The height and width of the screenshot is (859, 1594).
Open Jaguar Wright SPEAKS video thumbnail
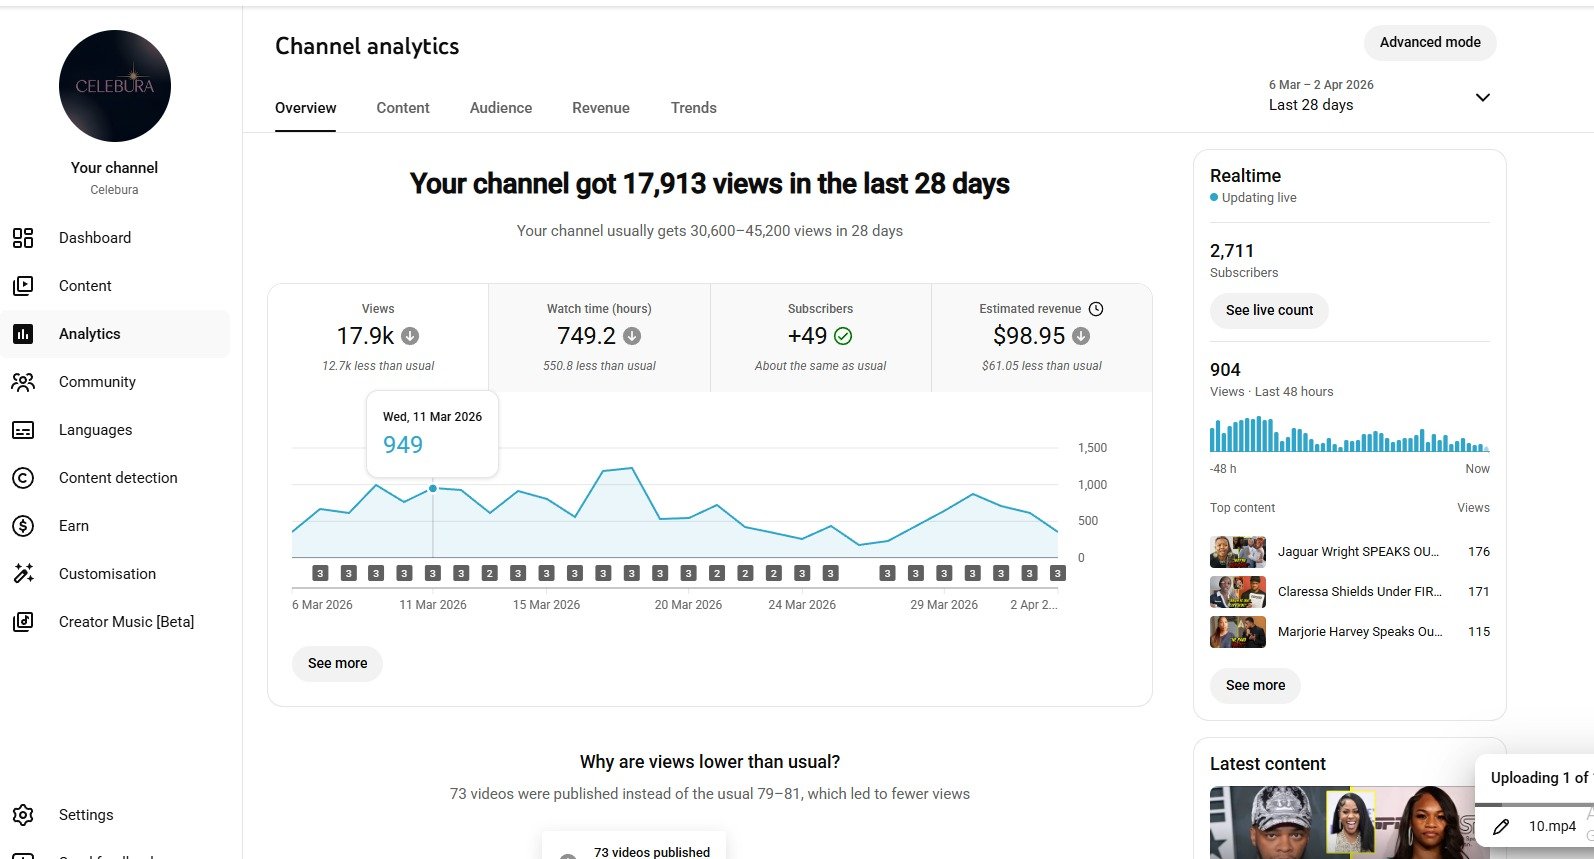pos(1238,552)
